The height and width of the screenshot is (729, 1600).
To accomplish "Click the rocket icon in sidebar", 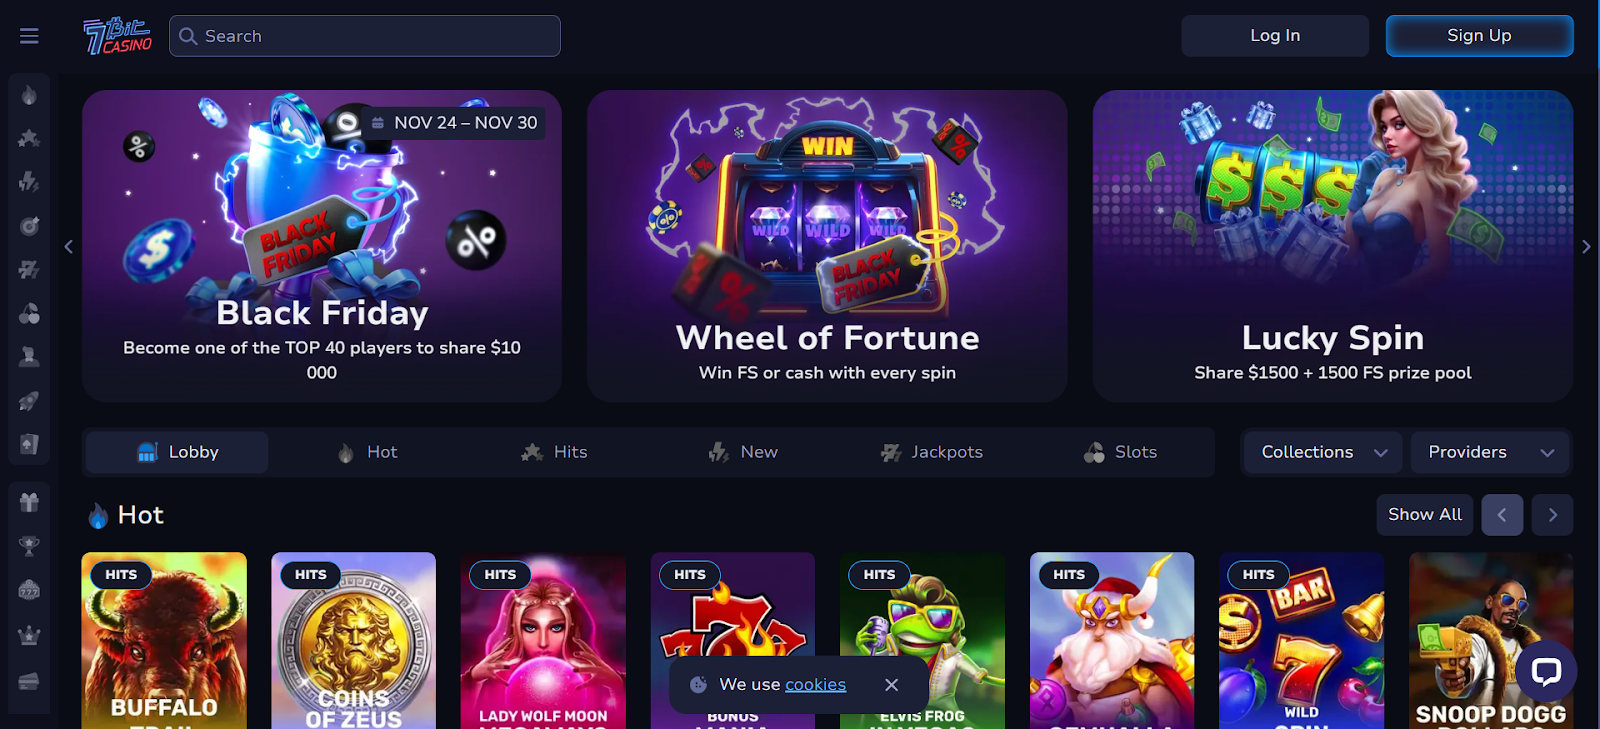I will tap(29, 401).
